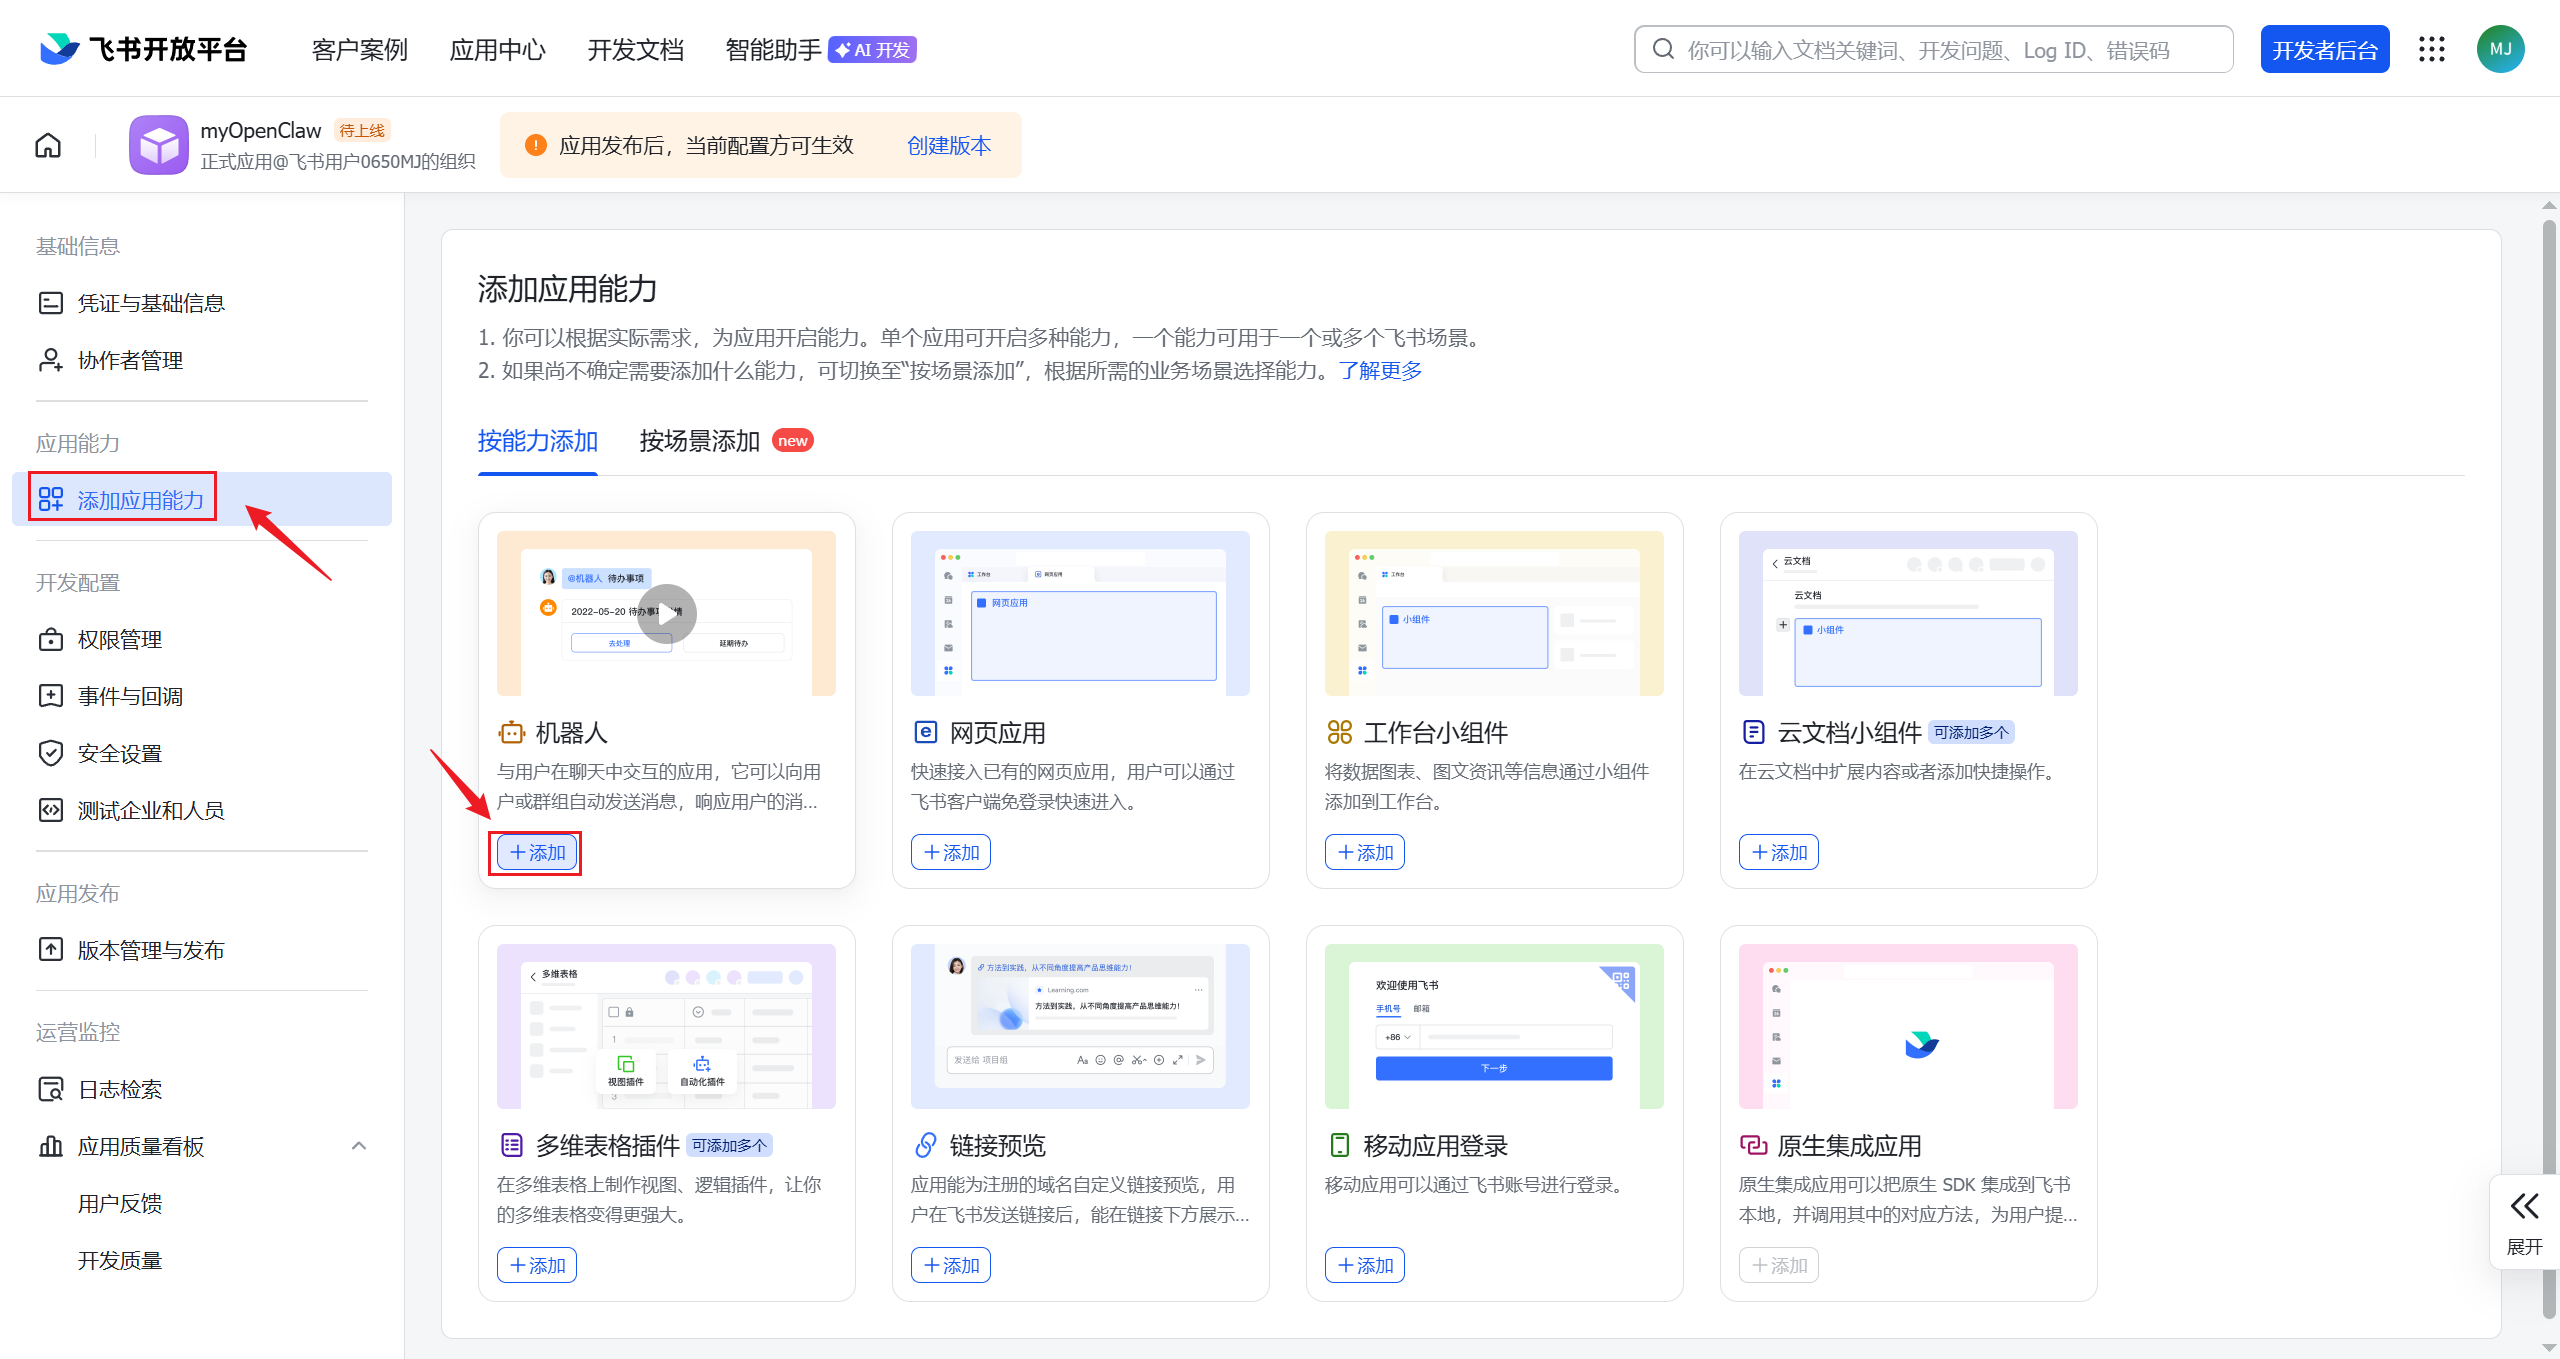2560x1359 pixels.
Task: Add the 云文档小组件 capability
Action: point(1779,852)
